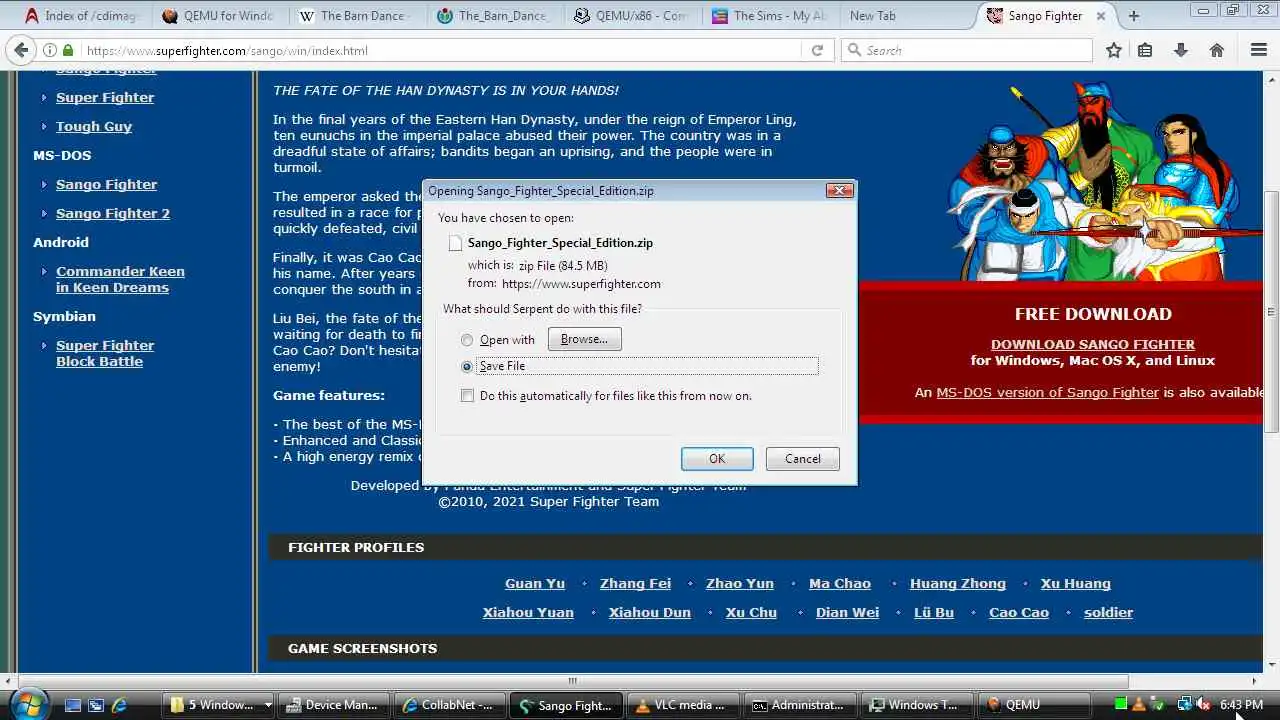The image size is (1280, 720).
Task: Open Lü Bu fighter profile
Action: pos(934,612)
